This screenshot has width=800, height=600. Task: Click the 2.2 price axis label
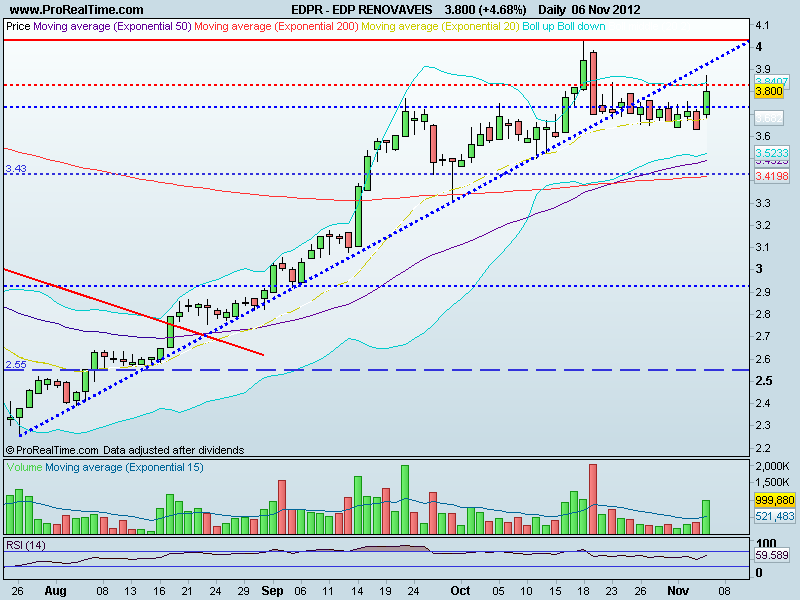coord(763,447)
